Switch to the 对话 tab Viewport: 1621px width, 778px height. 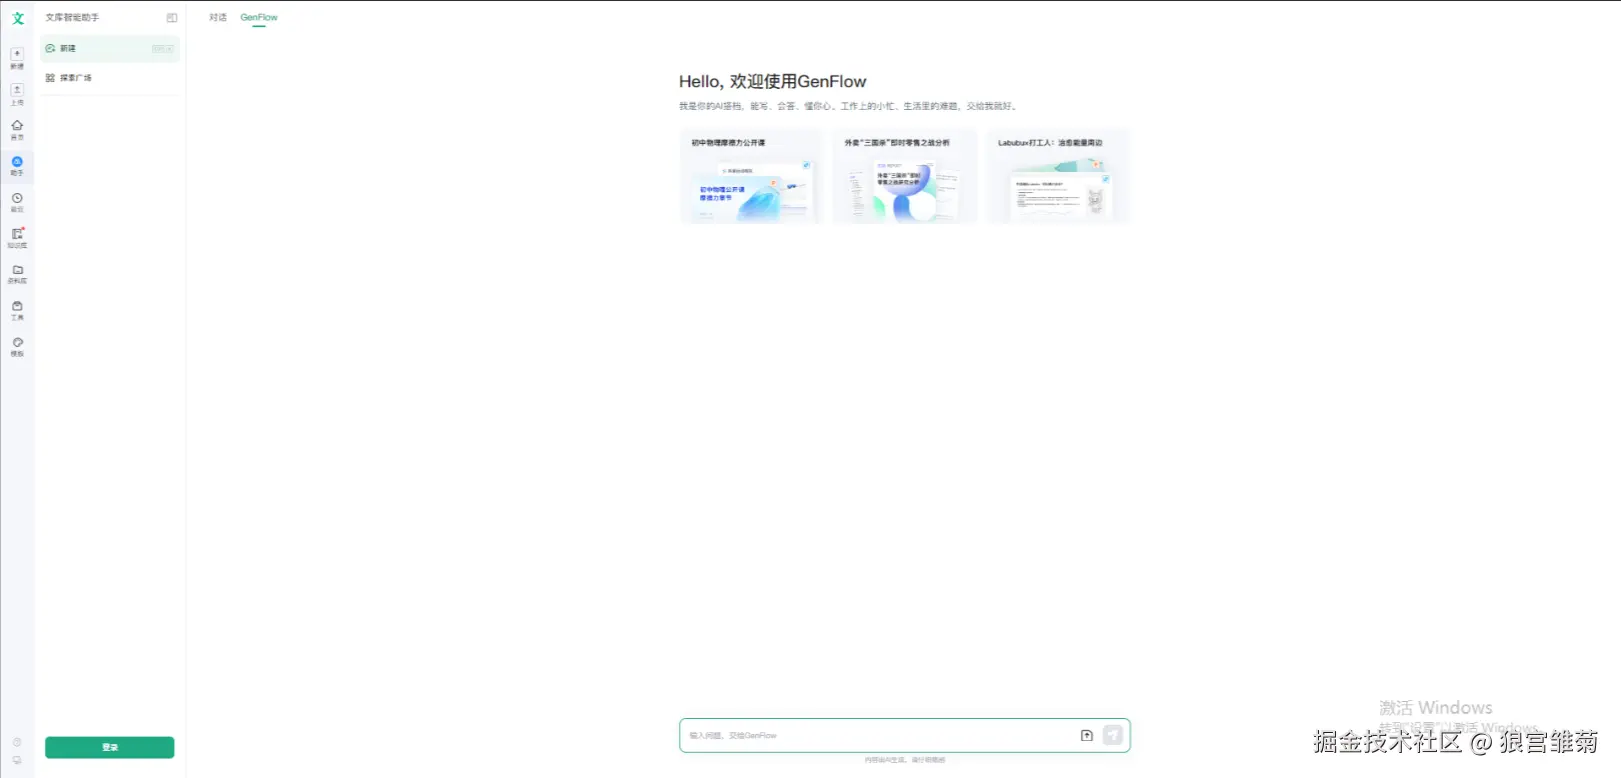point(218,18)
